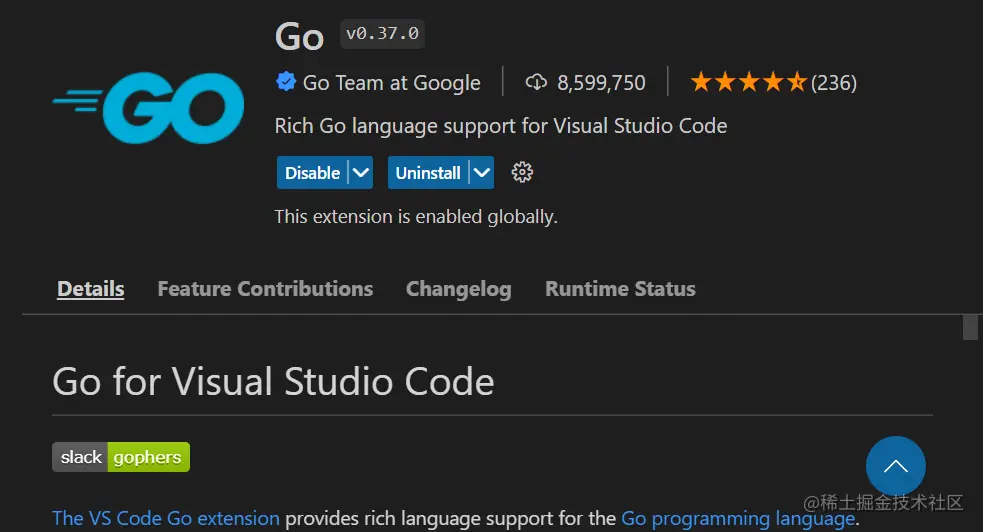Click the v0.37.0 version label
The image size is (983, 532).
point(382,34)
